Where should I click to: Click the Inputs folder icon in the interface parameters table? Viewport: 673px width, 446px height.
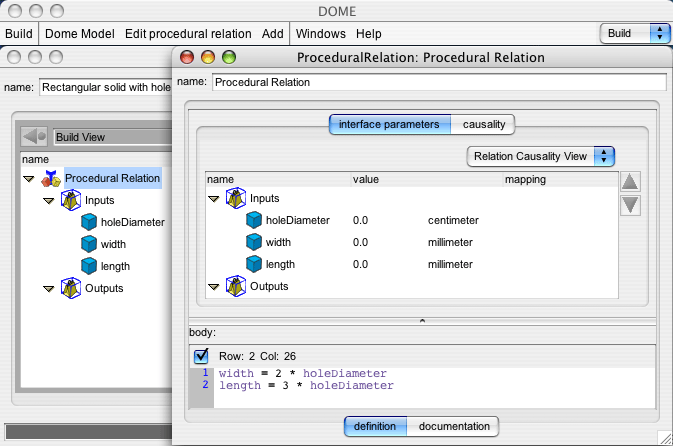236,198
